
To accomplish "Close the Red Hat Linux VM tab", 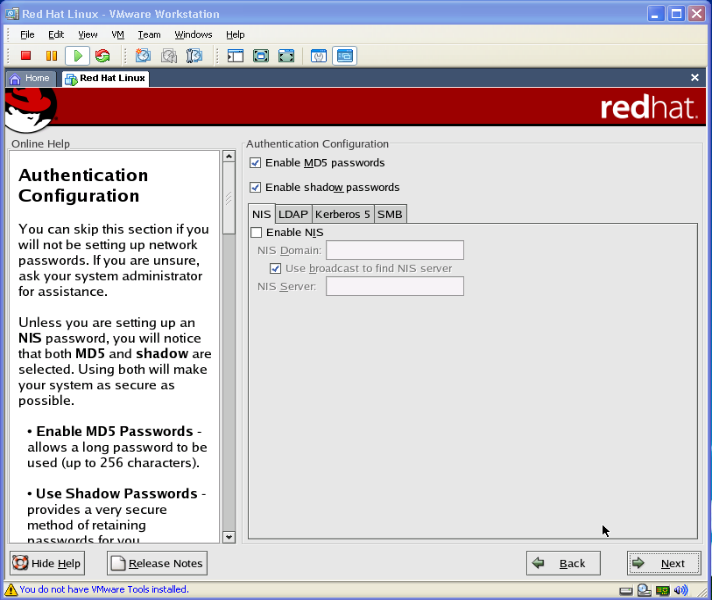I will [695, 77].
